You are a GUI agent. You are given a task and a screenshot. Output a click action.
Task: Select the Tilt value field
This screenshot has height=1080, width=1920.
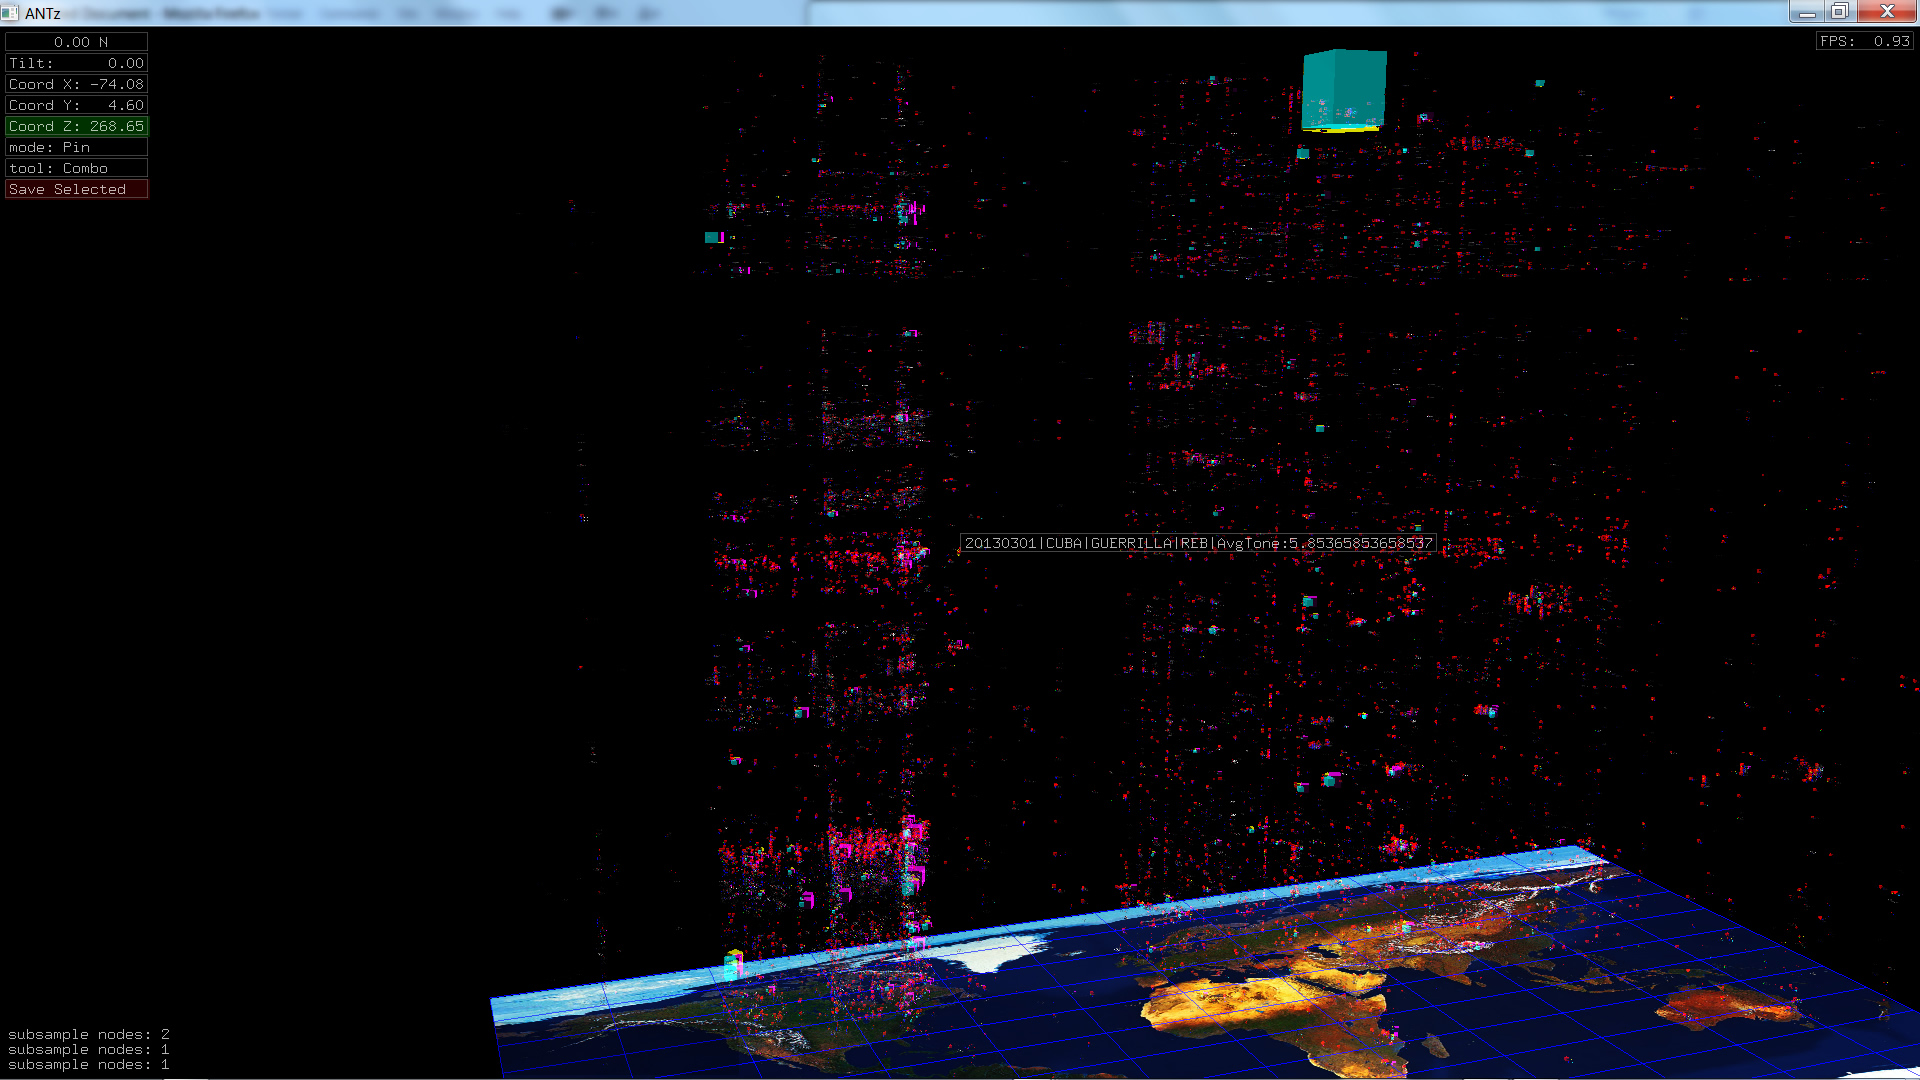pyautogui.click(x=77, y=63)
